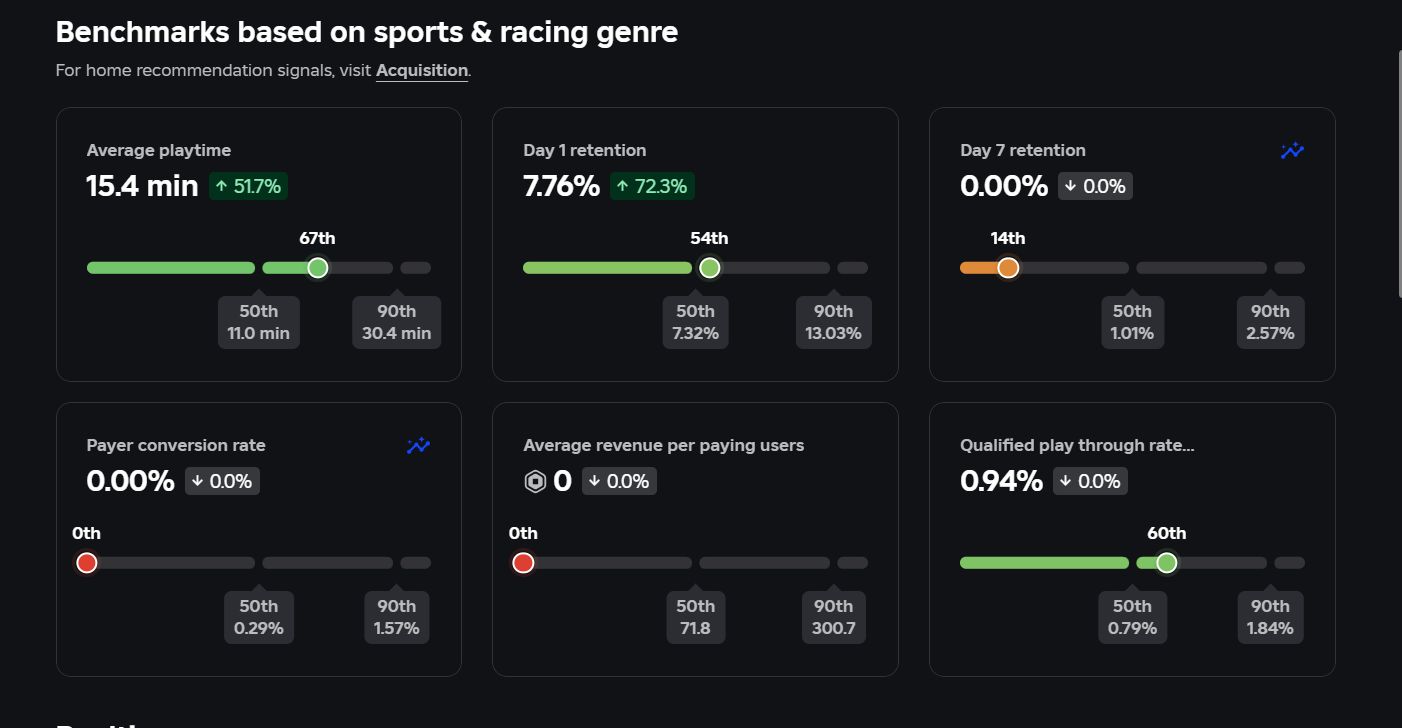Click the Qualified play through 60th marker
Screen dimensions: 1402x728
[1166, 563]
